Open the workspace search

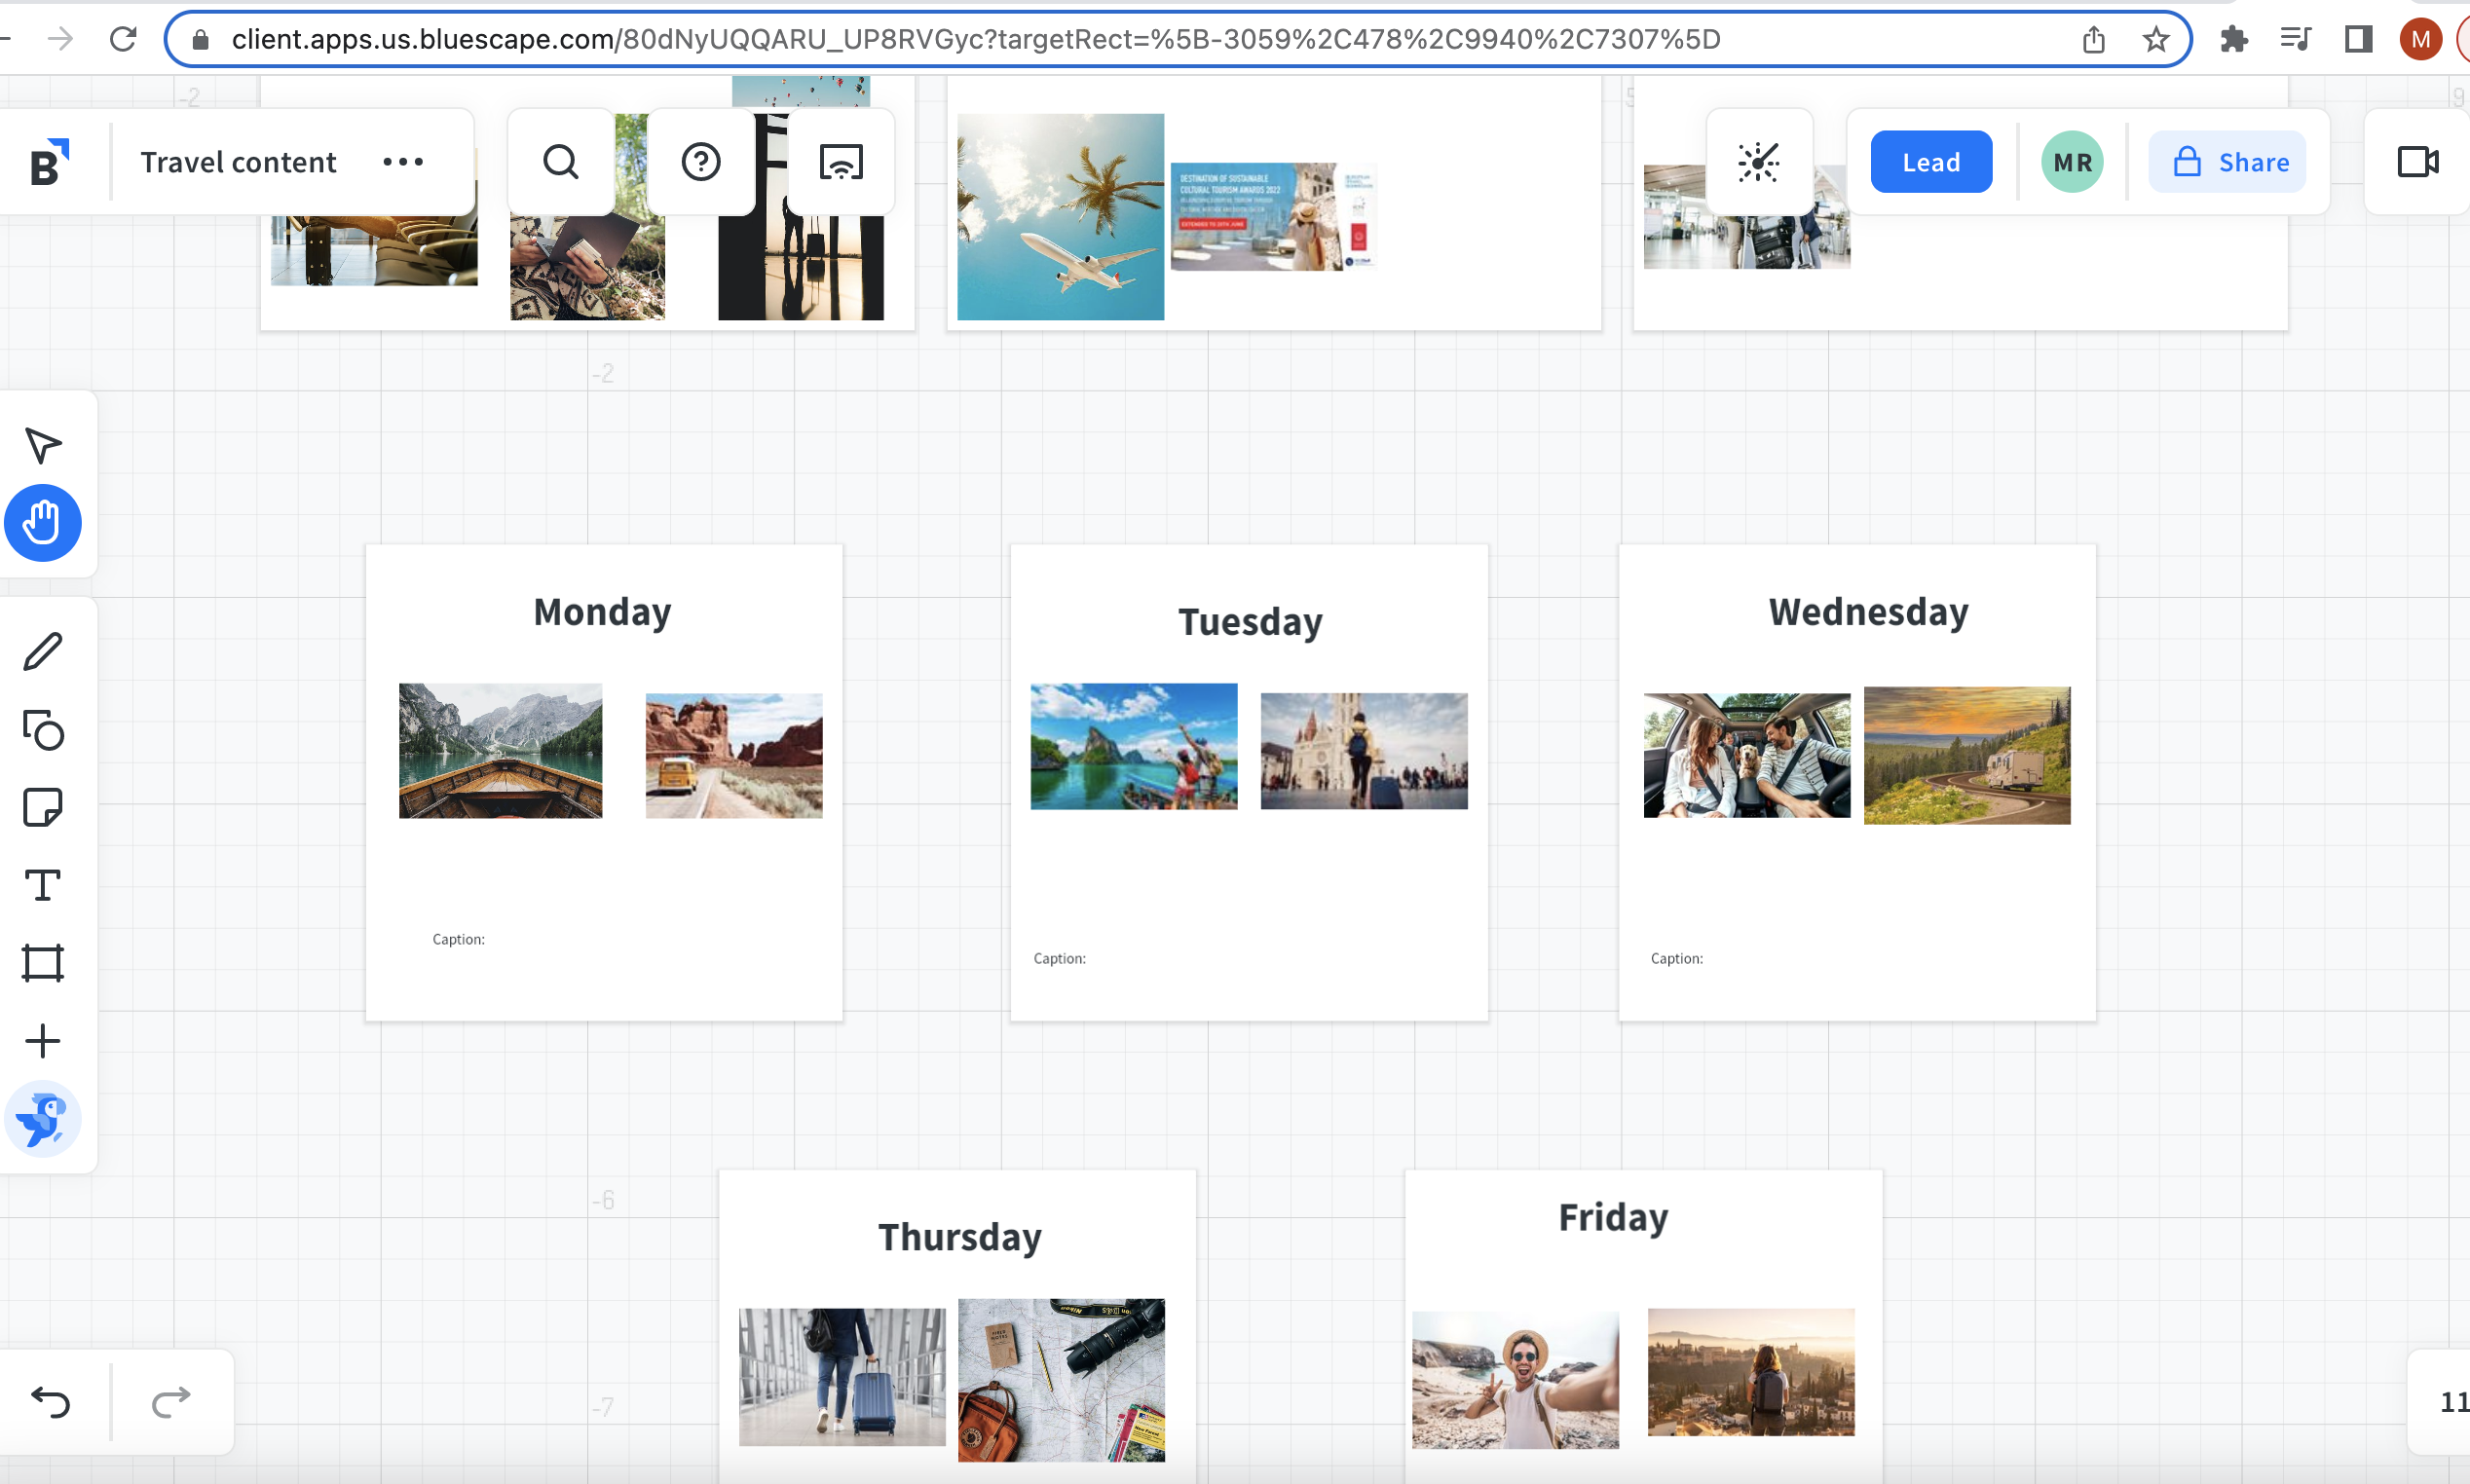[561, 162]
